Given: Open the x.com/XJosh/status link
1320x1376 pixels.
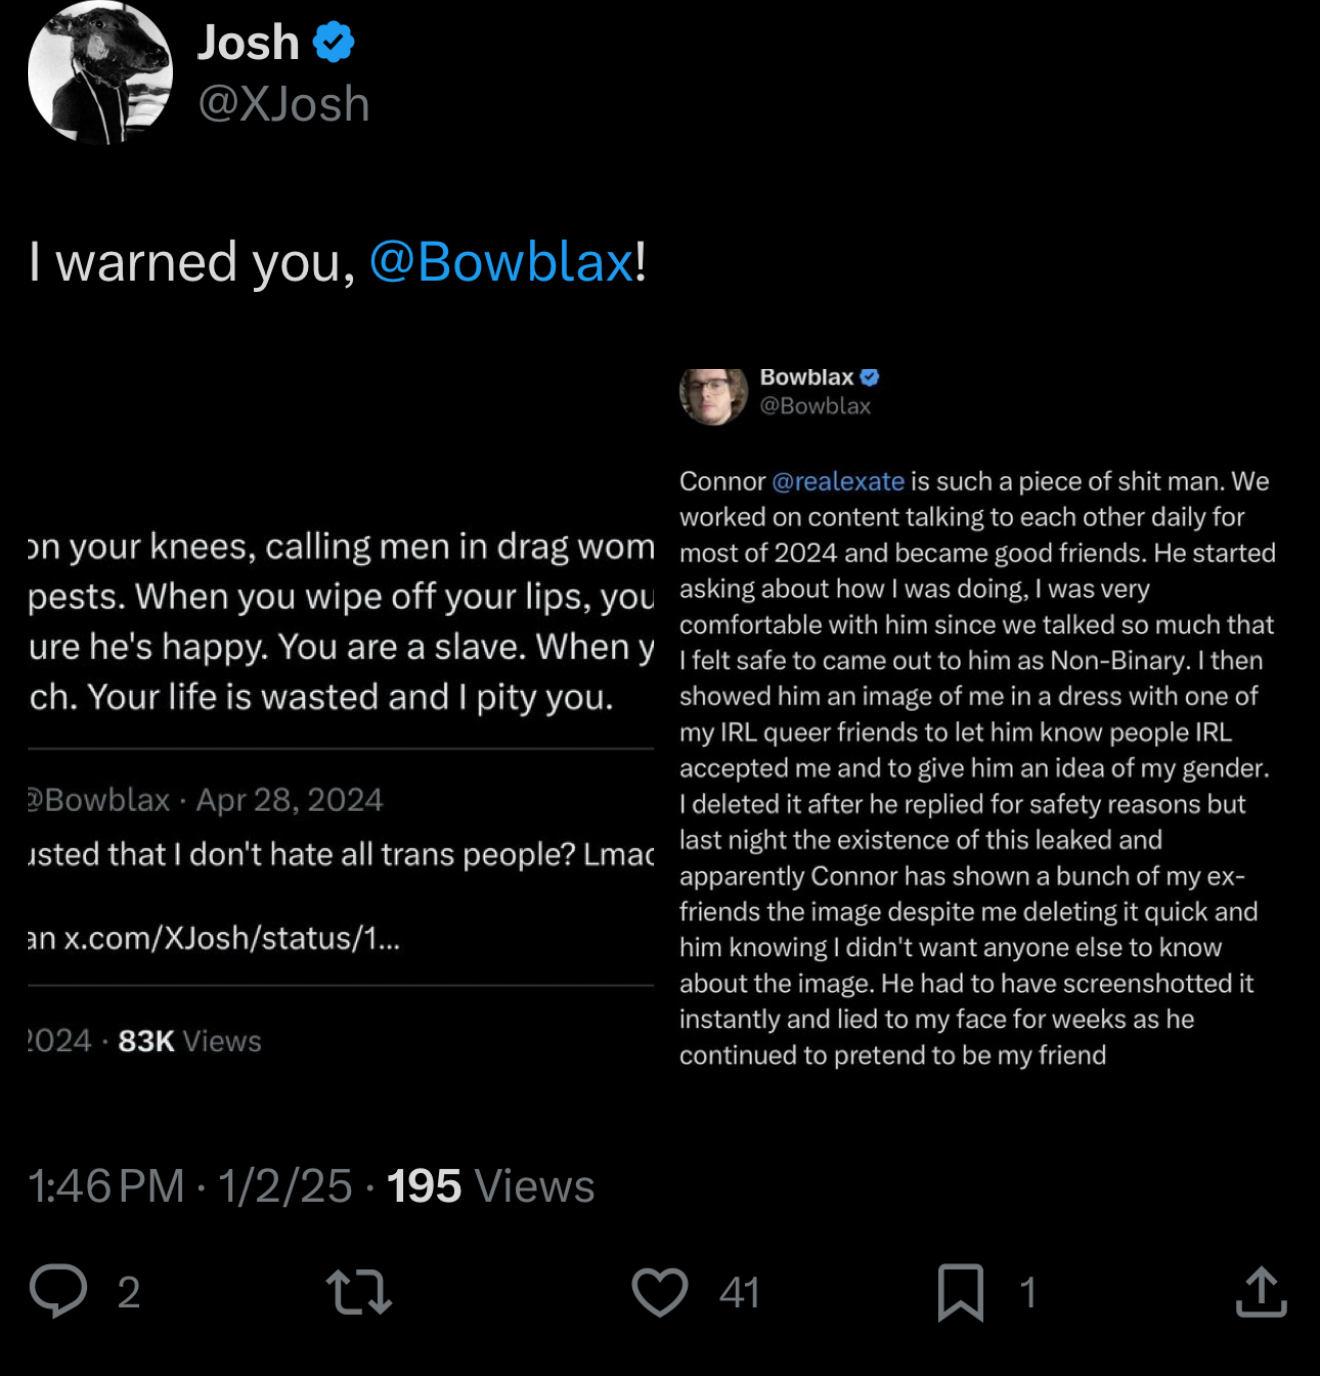Looking at the screenshot, I should pyautogui.click(x=232, y=938).
